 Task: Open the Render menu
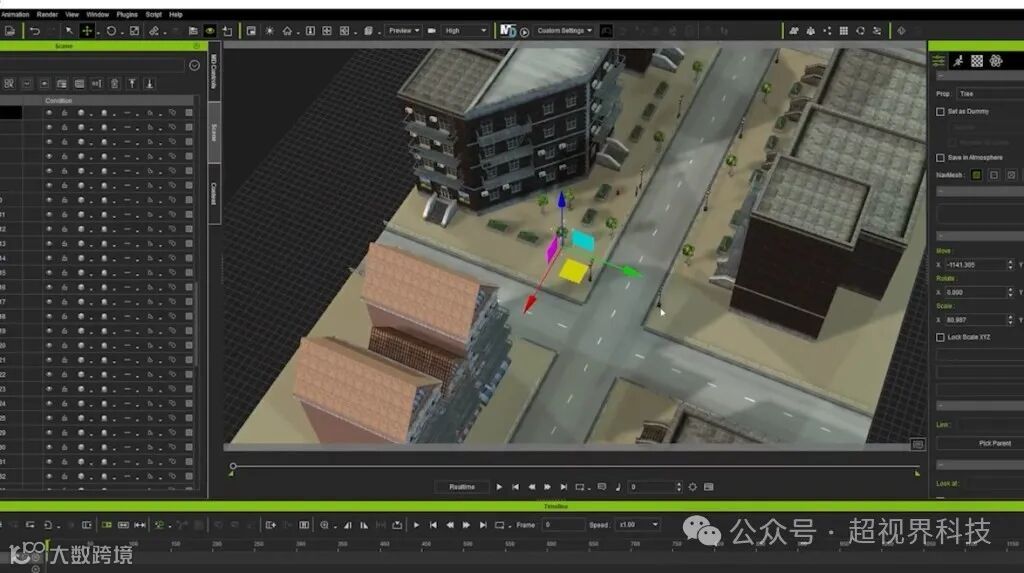tap(47, 14)
